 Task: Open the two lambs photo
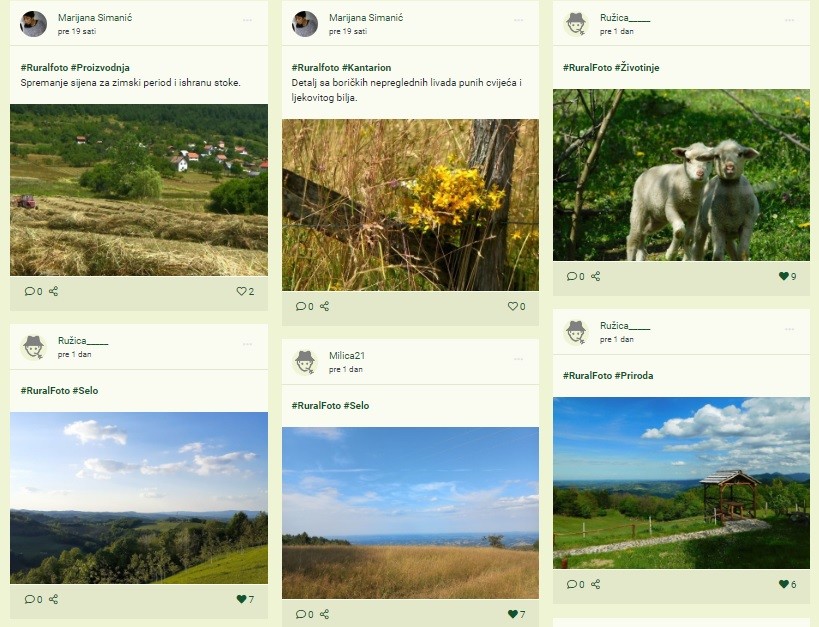[681, 175]
